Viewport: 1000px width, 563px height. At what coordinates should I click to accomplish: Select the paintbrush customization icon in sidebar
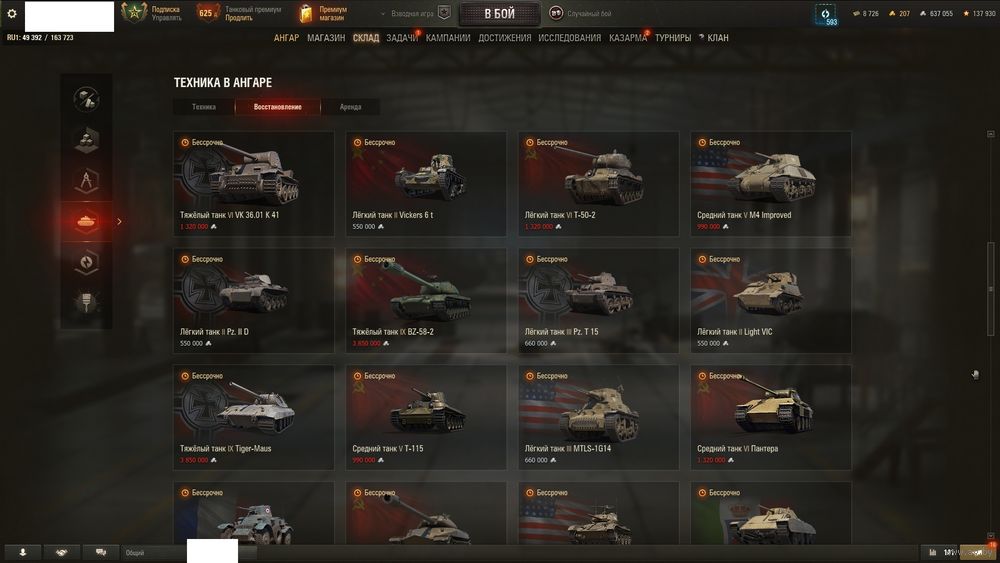coord(86,302)
